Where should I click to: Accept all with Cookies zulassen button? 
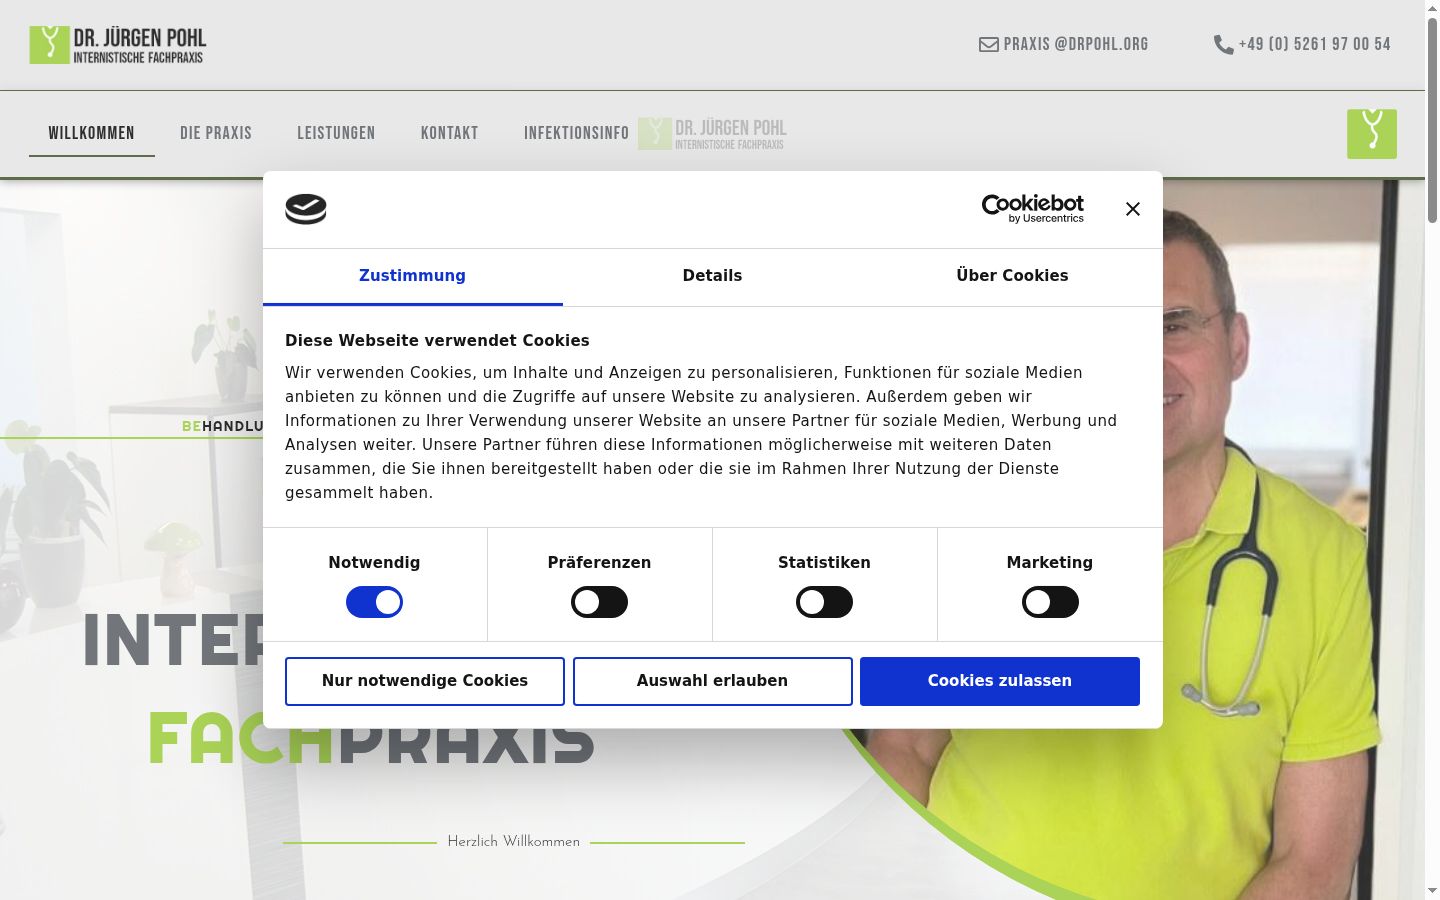pyautogui.click(x=1000, y=681)
